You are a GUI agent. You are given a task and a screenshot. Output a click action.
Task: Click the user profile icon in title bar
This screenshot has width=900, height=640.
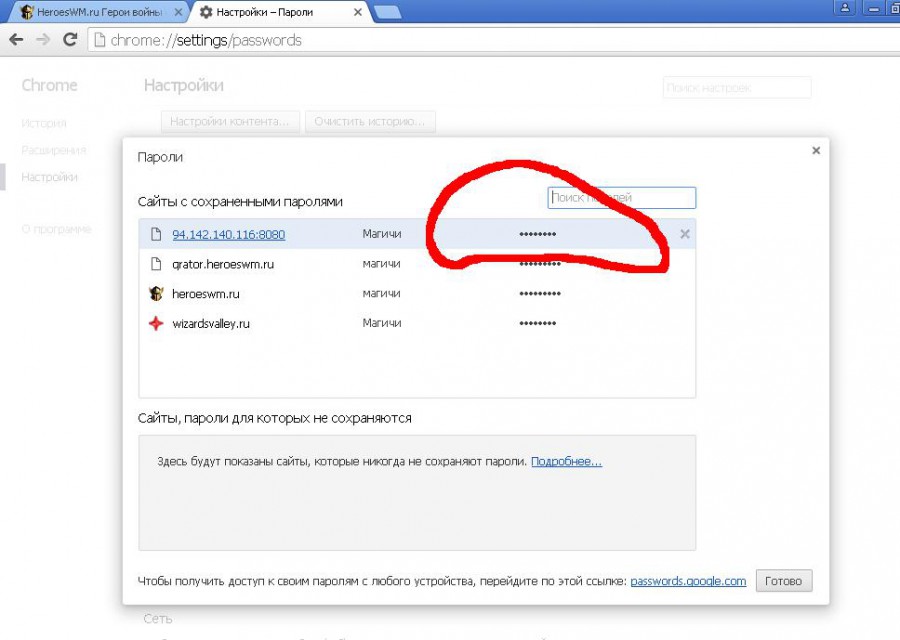point(845,7)
